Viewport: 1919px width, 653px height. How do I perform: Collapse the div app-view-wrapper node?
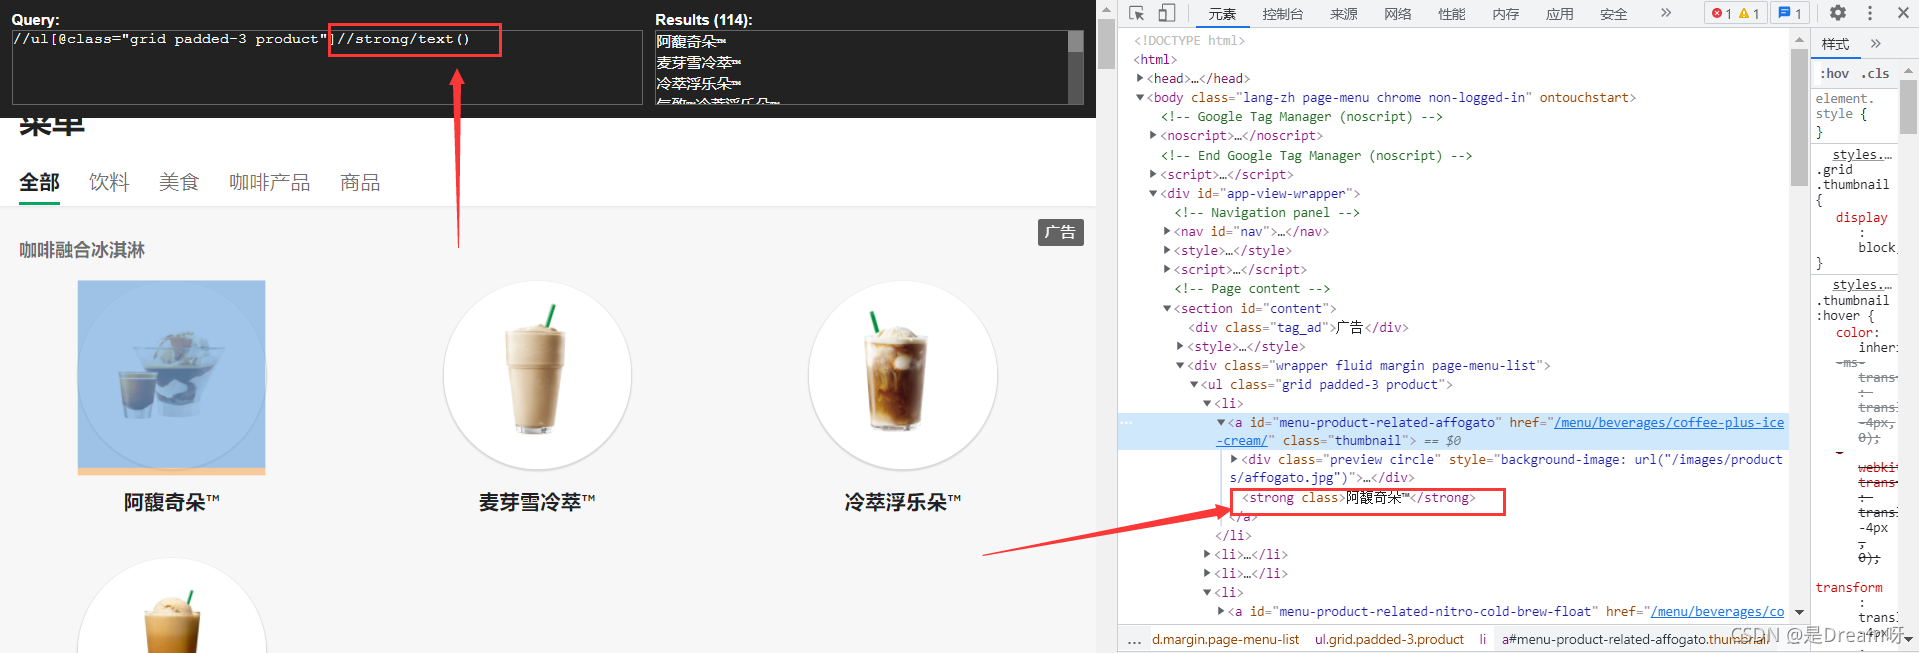tap(1153, 193)
